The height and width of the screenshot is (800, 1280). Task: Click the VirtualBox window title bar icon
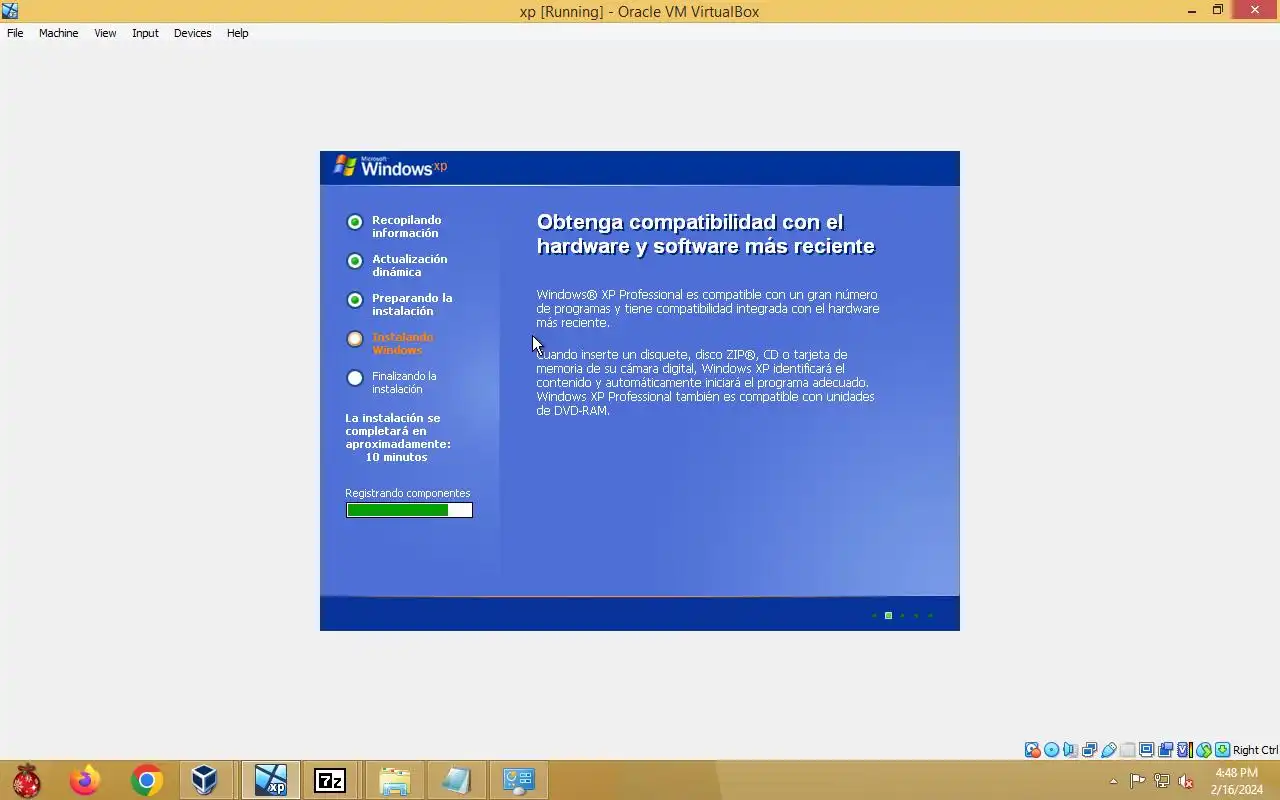10,11
